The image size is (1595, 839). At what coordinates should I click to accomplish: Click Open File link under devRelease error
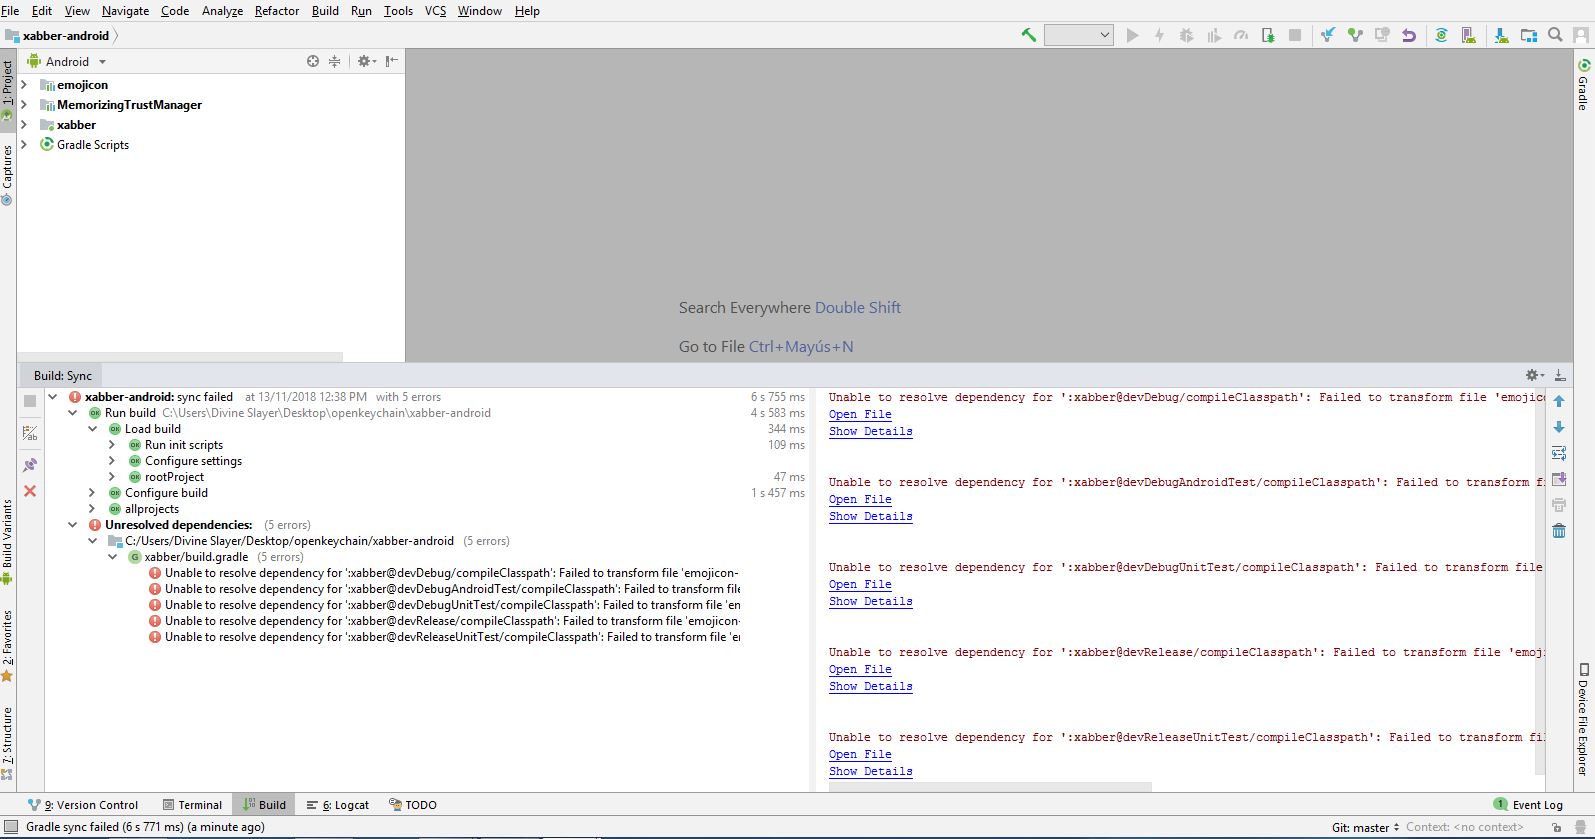point(860,669)
